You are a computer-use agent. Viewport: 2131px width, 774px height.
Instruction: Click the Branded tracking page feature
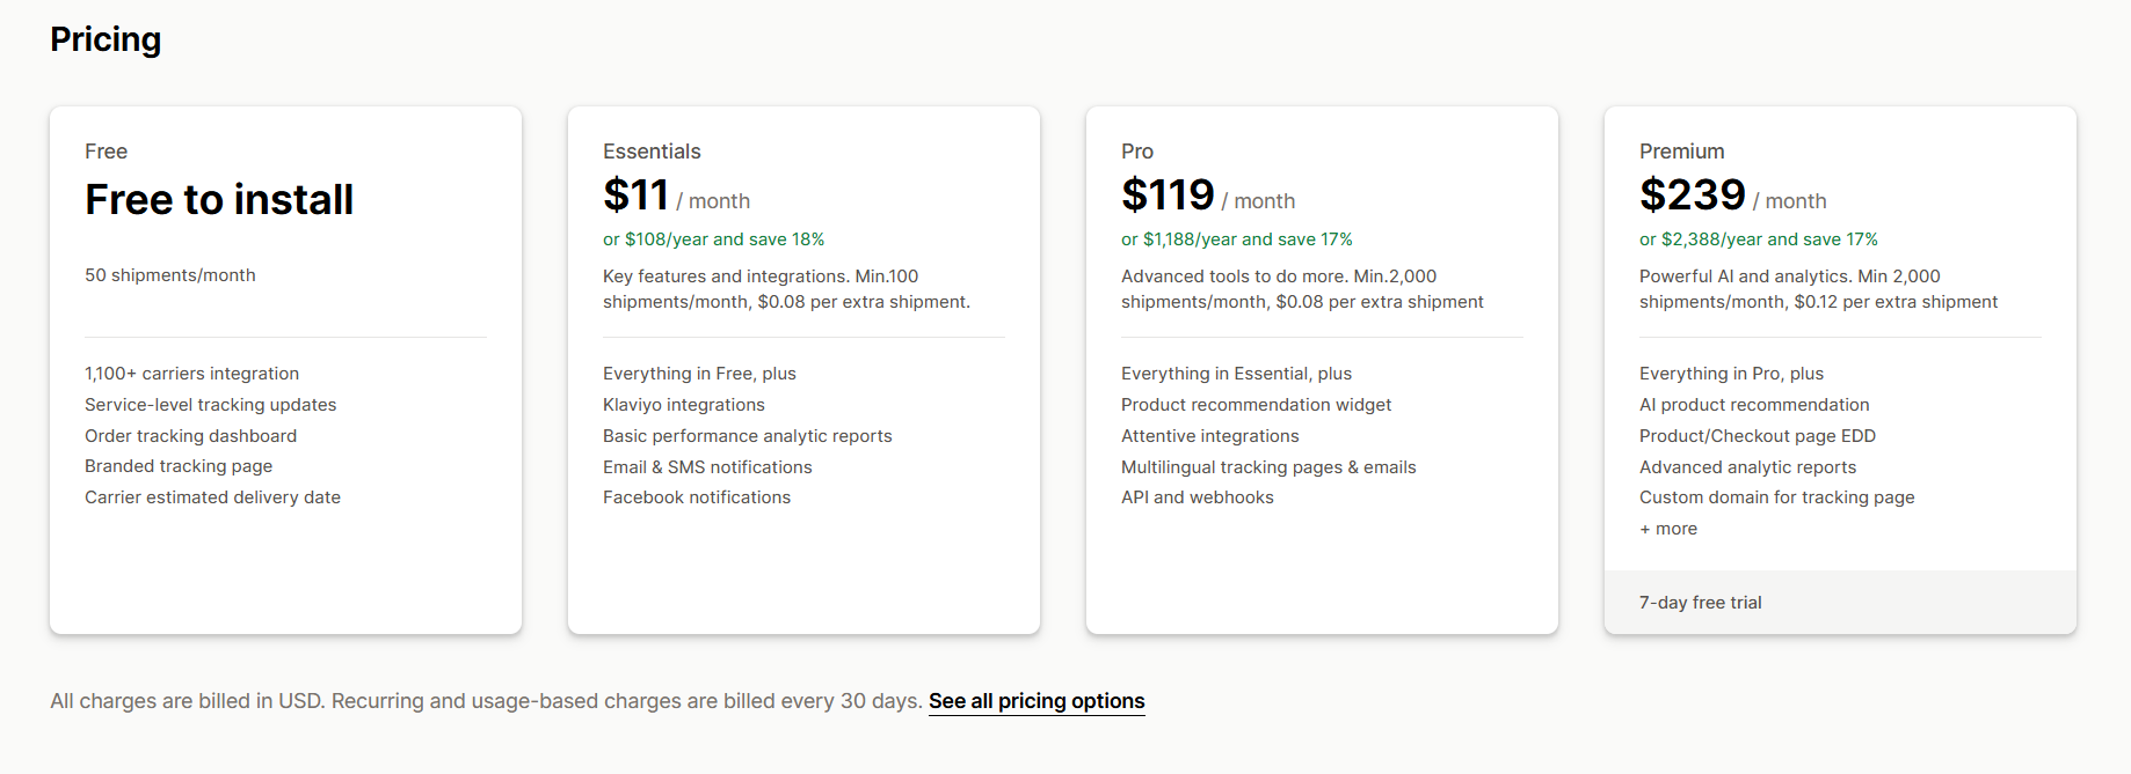point(178,466)
